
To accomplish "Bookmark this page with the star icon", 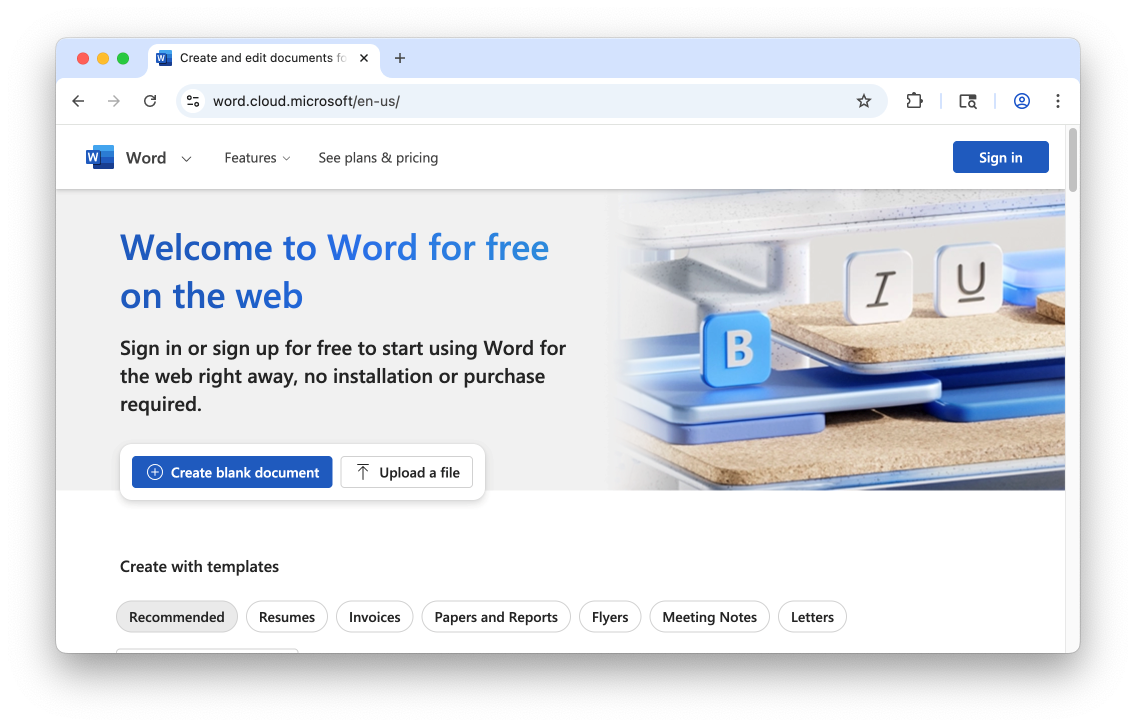I will [864, 101].
